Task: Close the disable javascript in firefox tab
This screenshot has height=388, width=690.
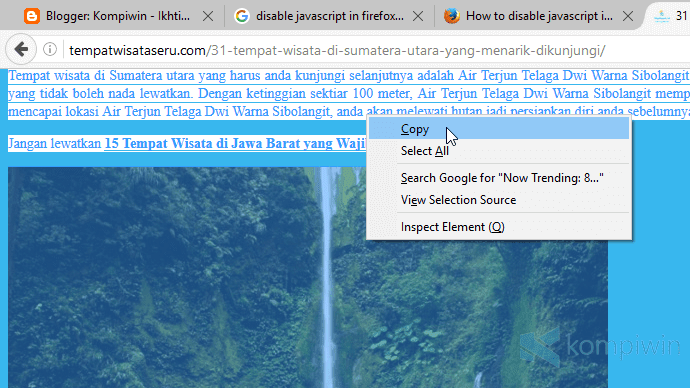Action: coord(418,17)
